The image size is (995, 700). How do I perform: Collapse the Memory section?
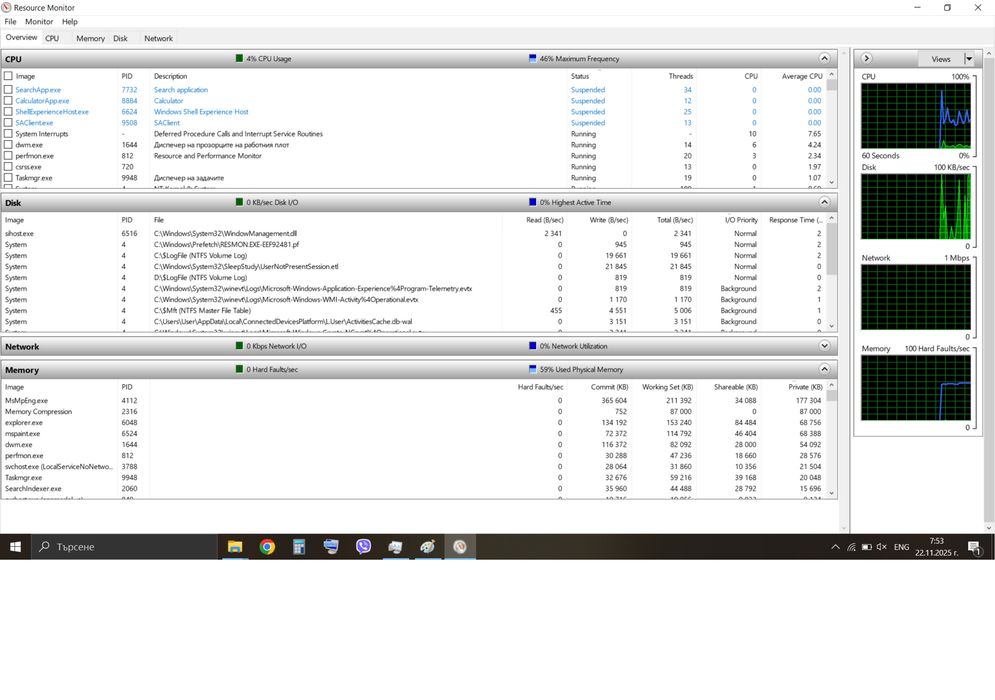click(824, 369)
